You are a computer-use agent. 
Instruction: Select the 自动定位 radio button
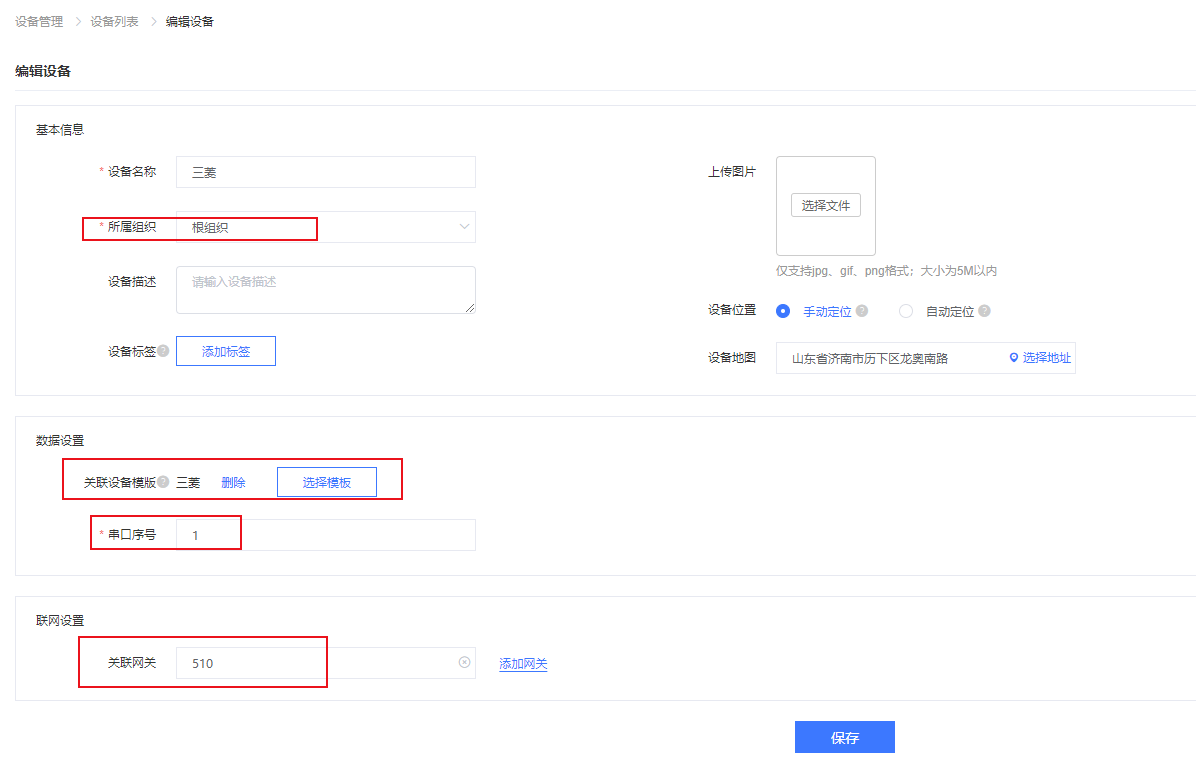[906, 311]
